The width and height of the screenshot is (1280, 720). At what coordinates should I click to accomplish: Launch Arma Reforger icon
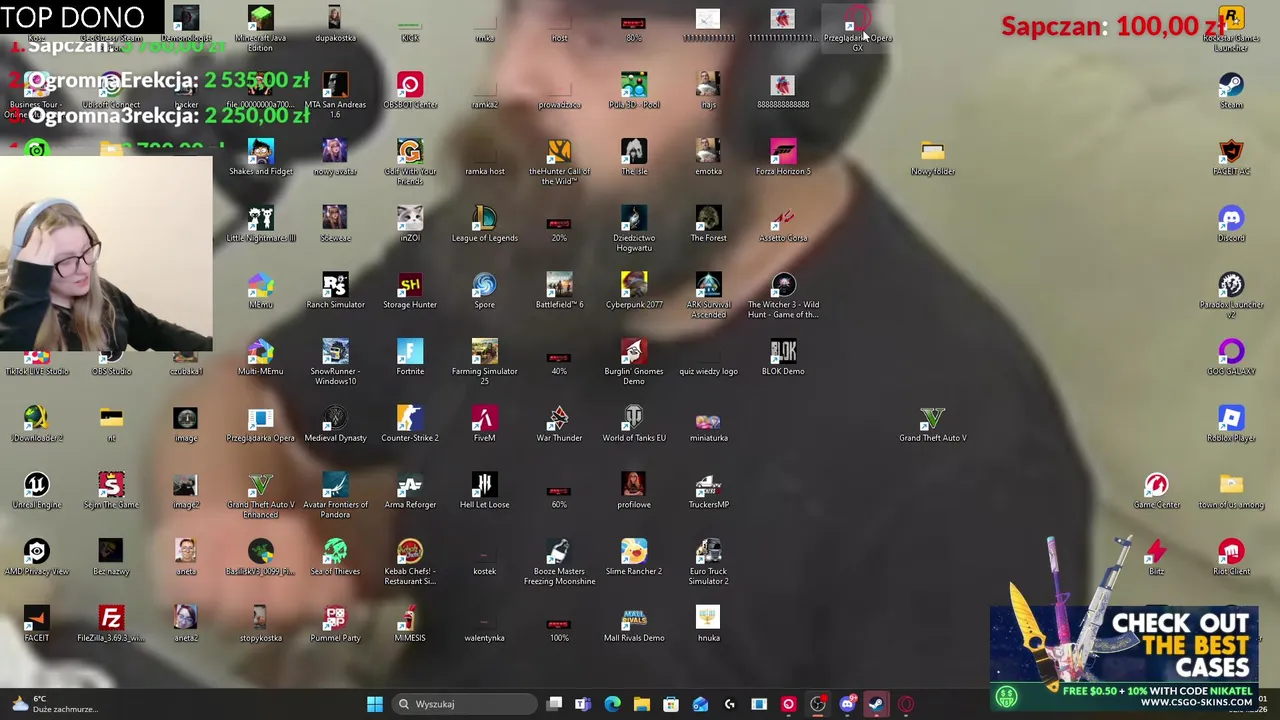[410, 491]
